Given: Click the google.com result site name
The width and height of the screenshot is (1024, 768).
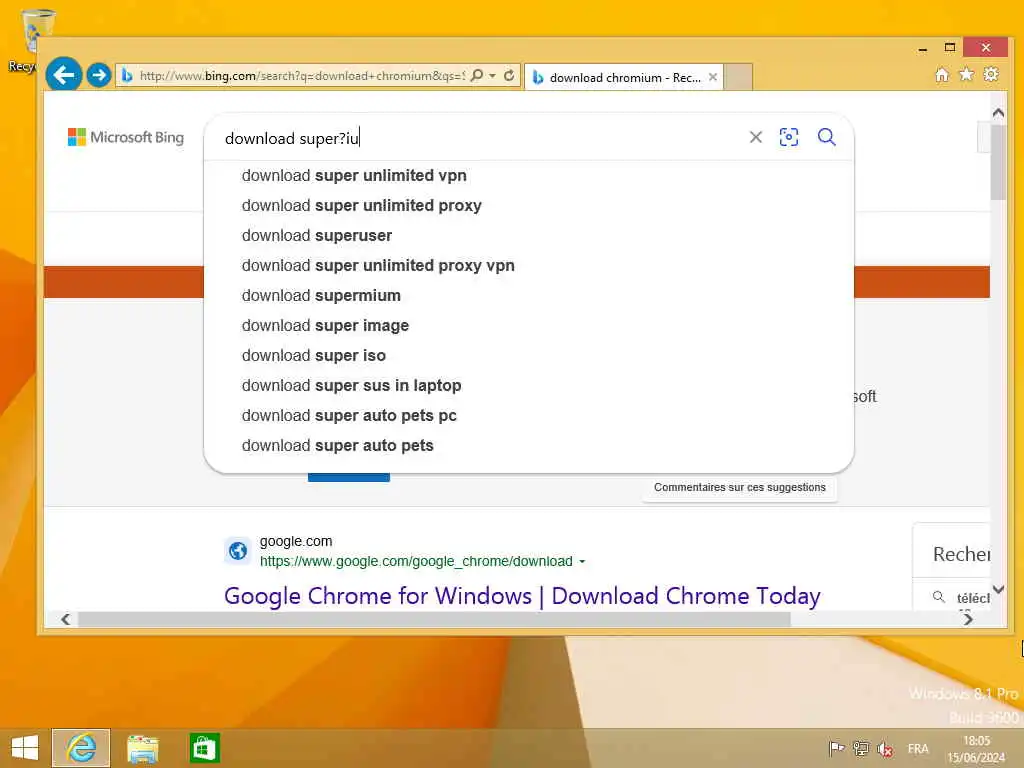Looking at the screenshot, I should pos(296,541).
